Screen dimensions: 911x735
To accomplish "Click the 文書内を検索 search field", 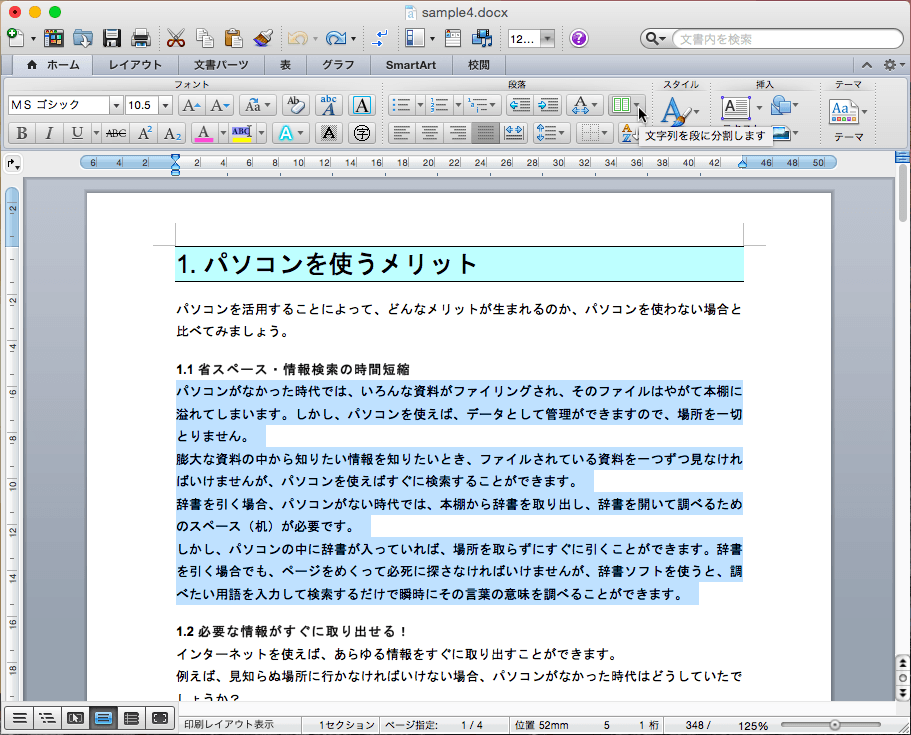I will [x=787, y=39].
